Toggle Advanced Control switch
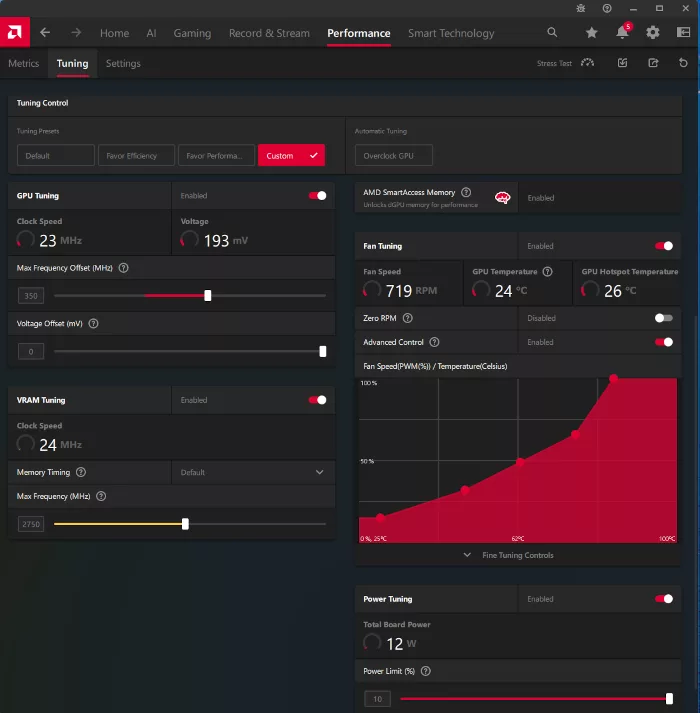 (x=664, y=342)
